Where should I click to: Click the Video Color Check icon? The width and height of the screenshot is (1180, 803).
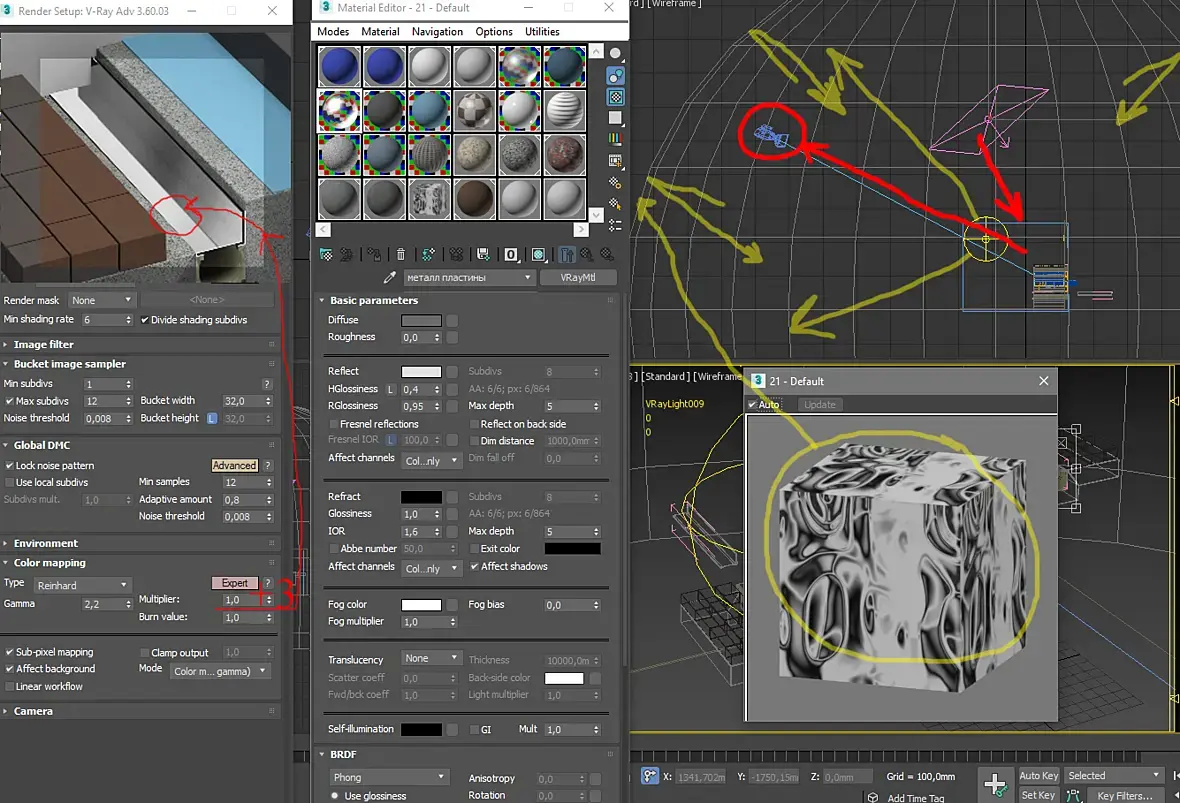click(616, 139)
